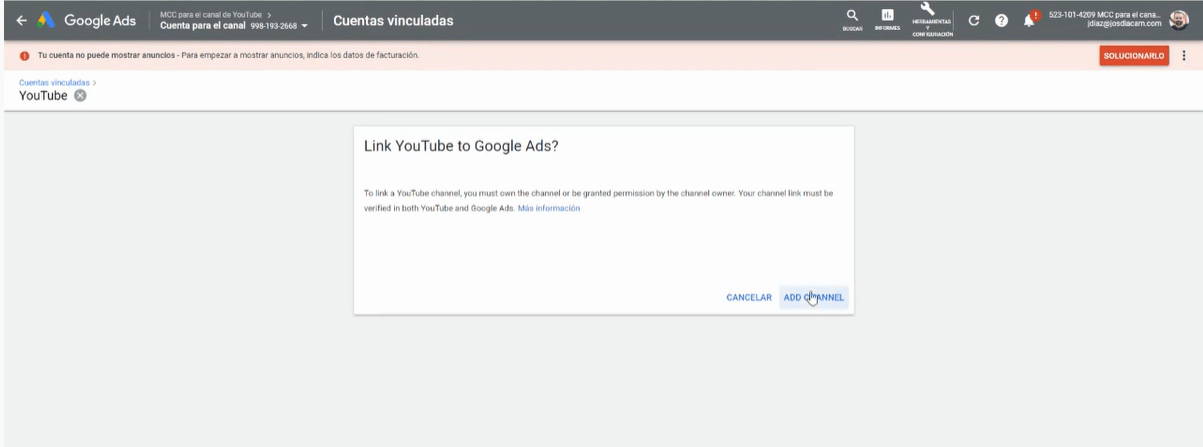Click the red warning icon in the alert banner
Viewport: 1203px width, 447px height.
(x=24, y=56)
